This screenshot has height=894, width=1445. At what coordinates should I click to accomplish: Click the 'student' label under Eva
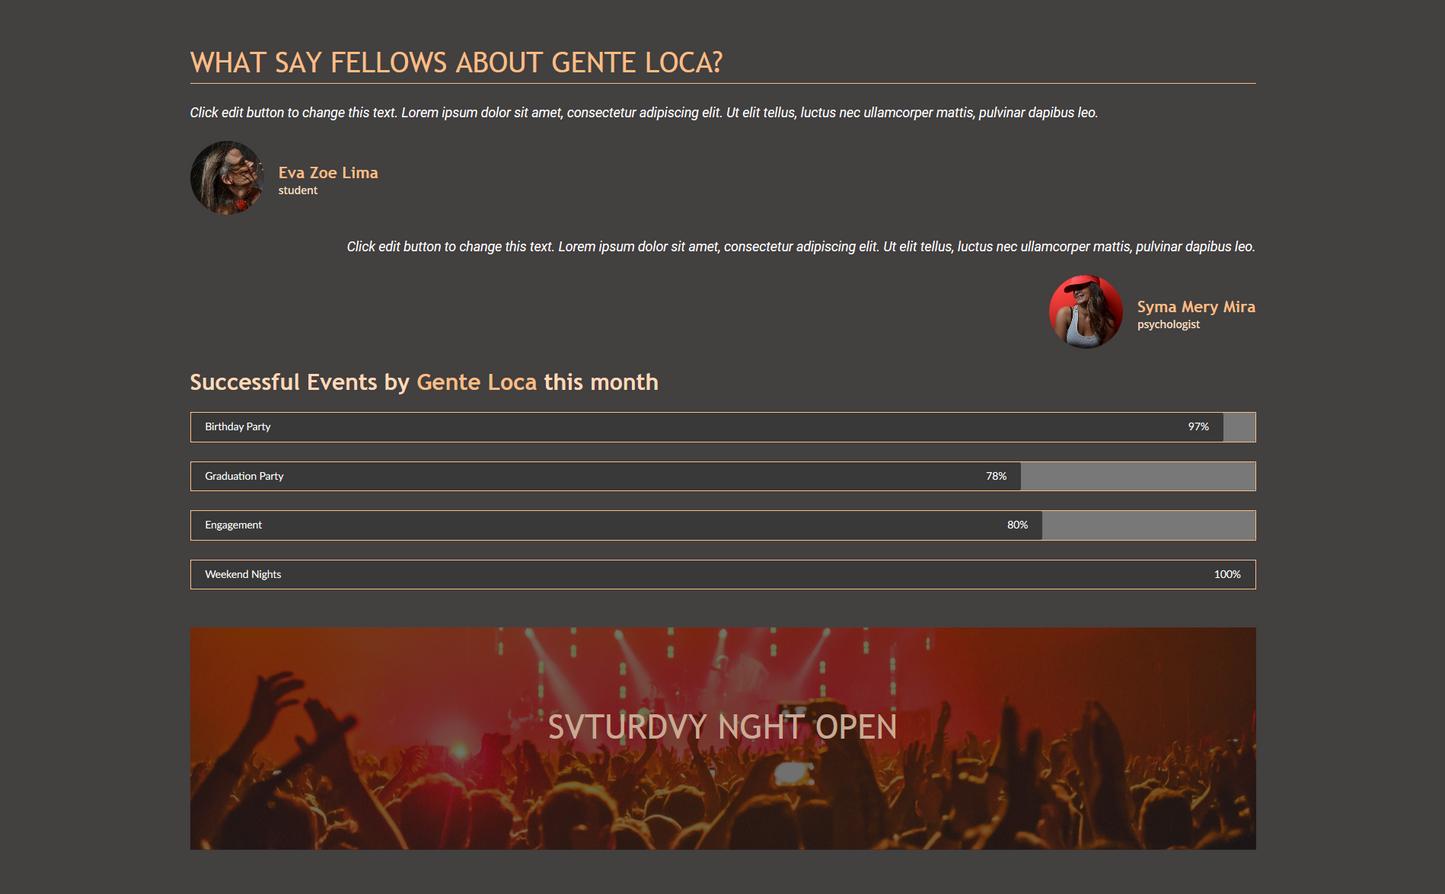coord(298,191)
